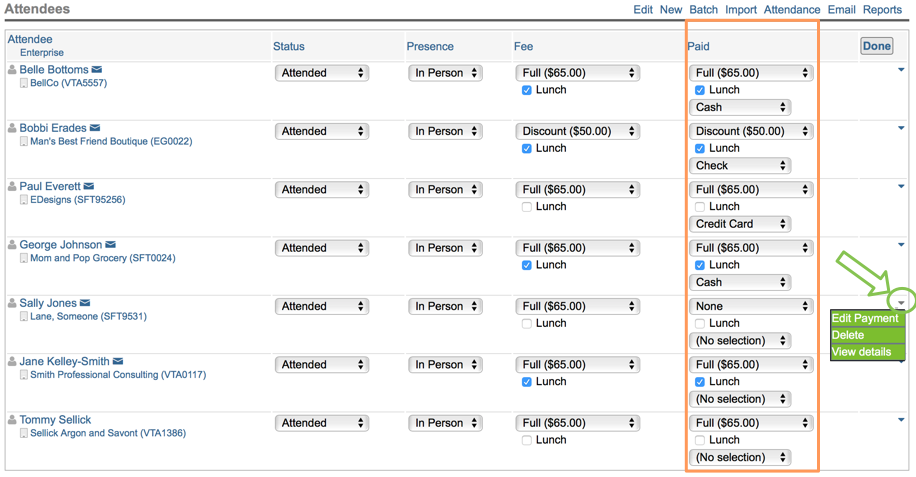Enable Paid Lunch checkbox for Paul Everett
Screen dimensions: 916x477
pos(700,207)
